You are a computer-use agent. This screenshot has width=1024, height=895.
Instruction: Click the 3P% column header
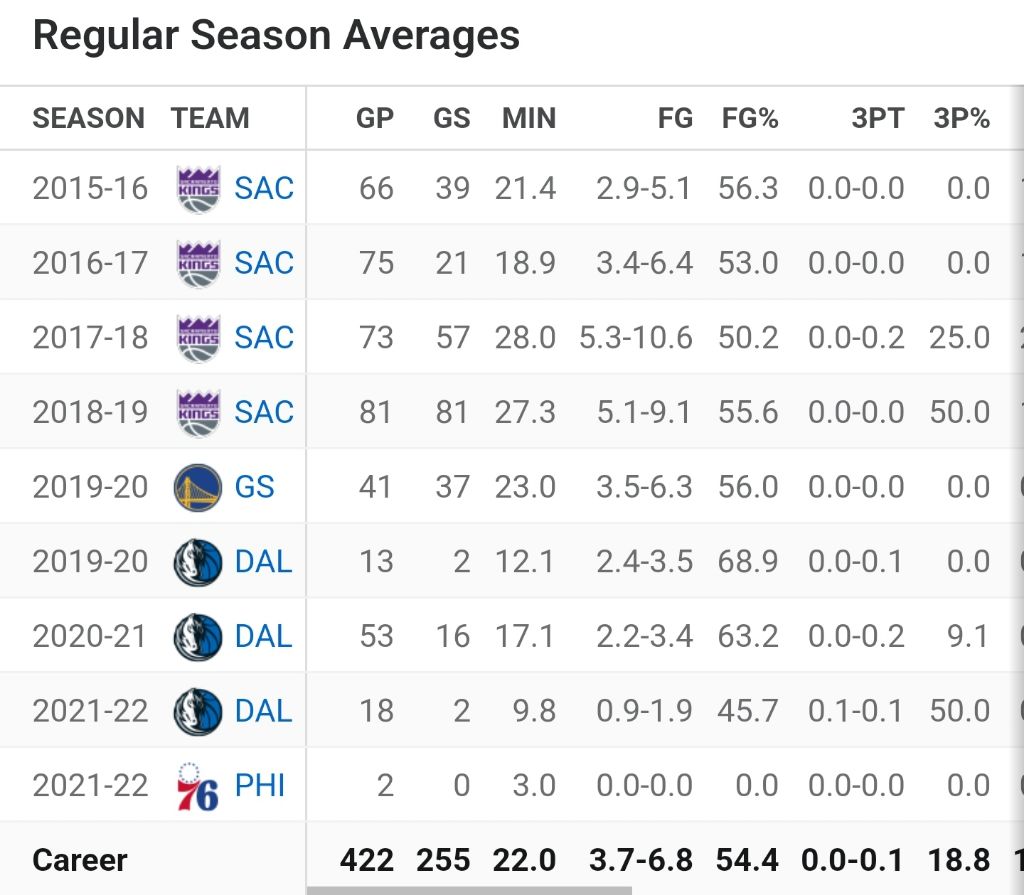(961, 118)
